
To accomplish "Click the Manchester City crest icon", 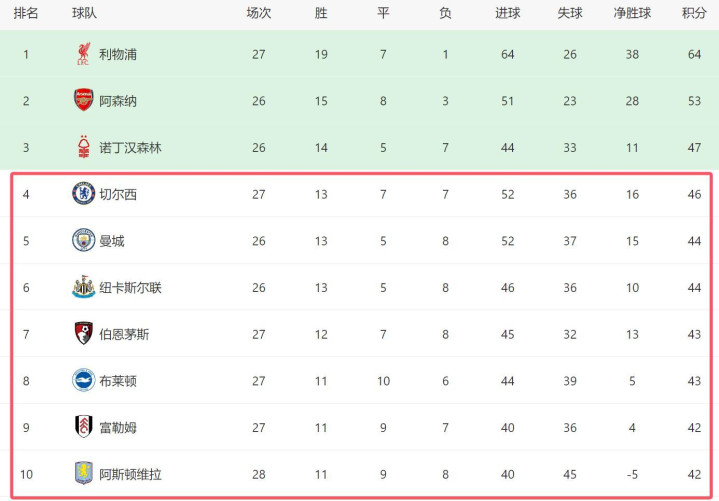I will click(x=83, y=241).
